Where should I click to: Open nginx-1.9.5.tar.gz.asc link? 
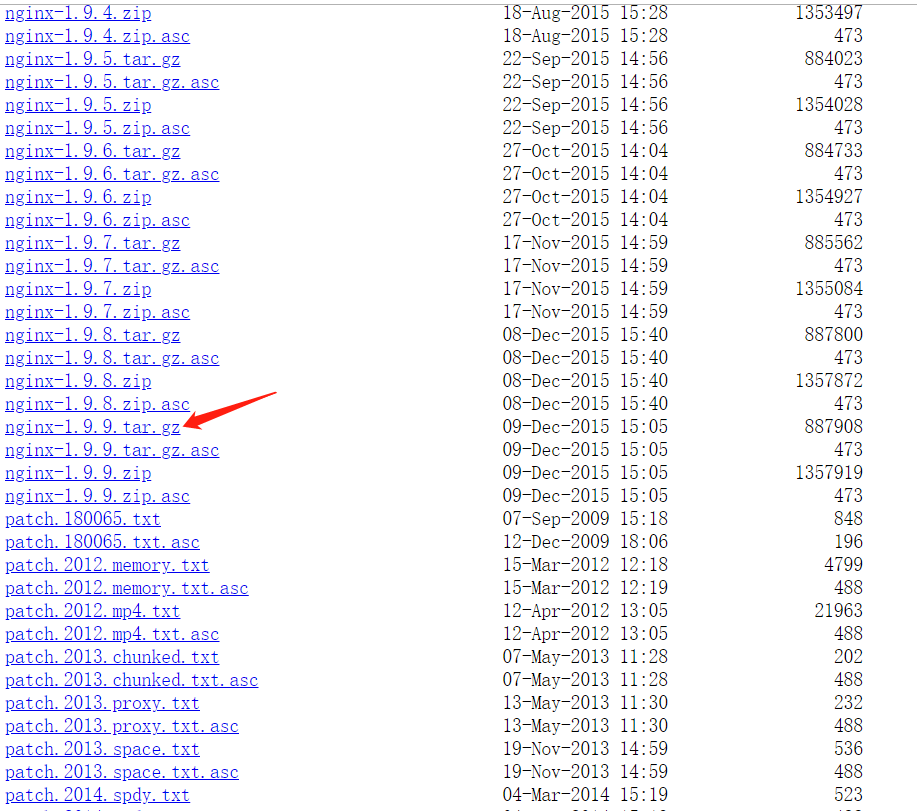[112, 82]
